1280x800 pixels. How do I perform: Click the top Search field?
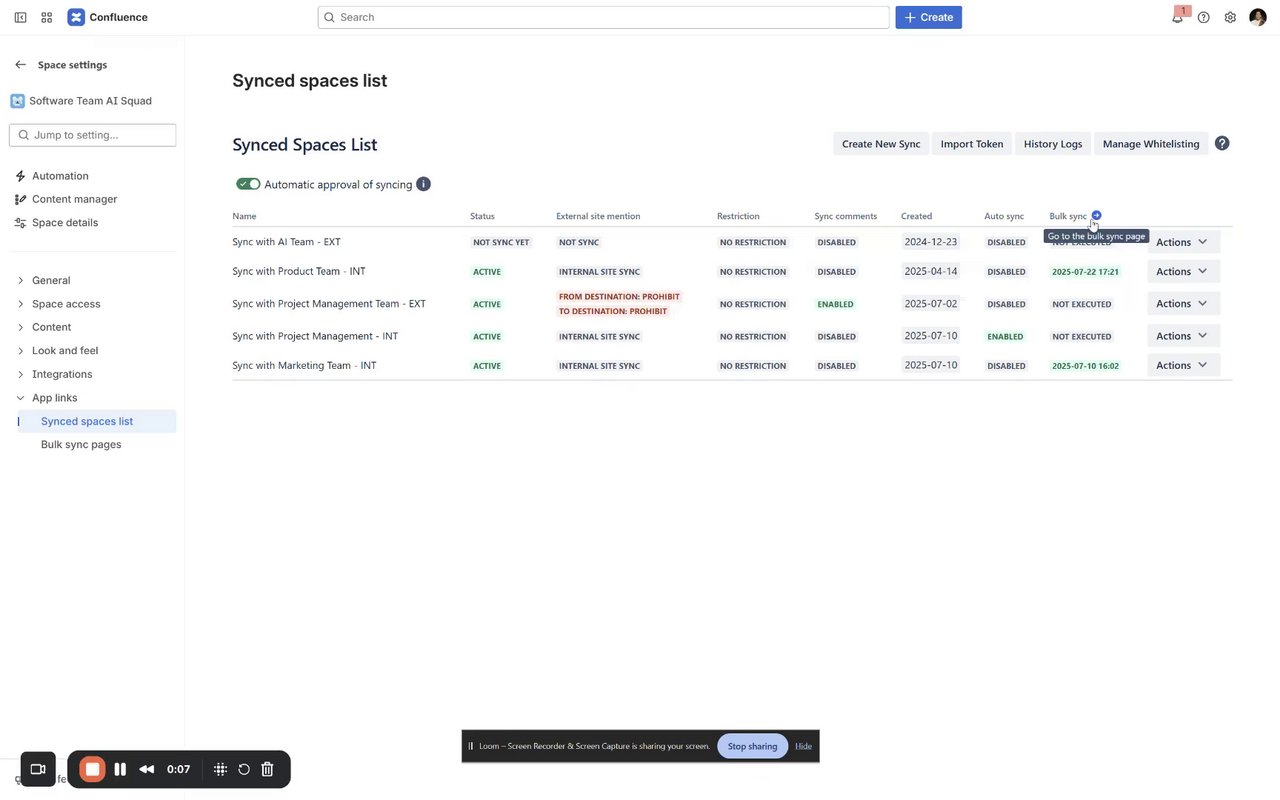click(x=603, y=17)
